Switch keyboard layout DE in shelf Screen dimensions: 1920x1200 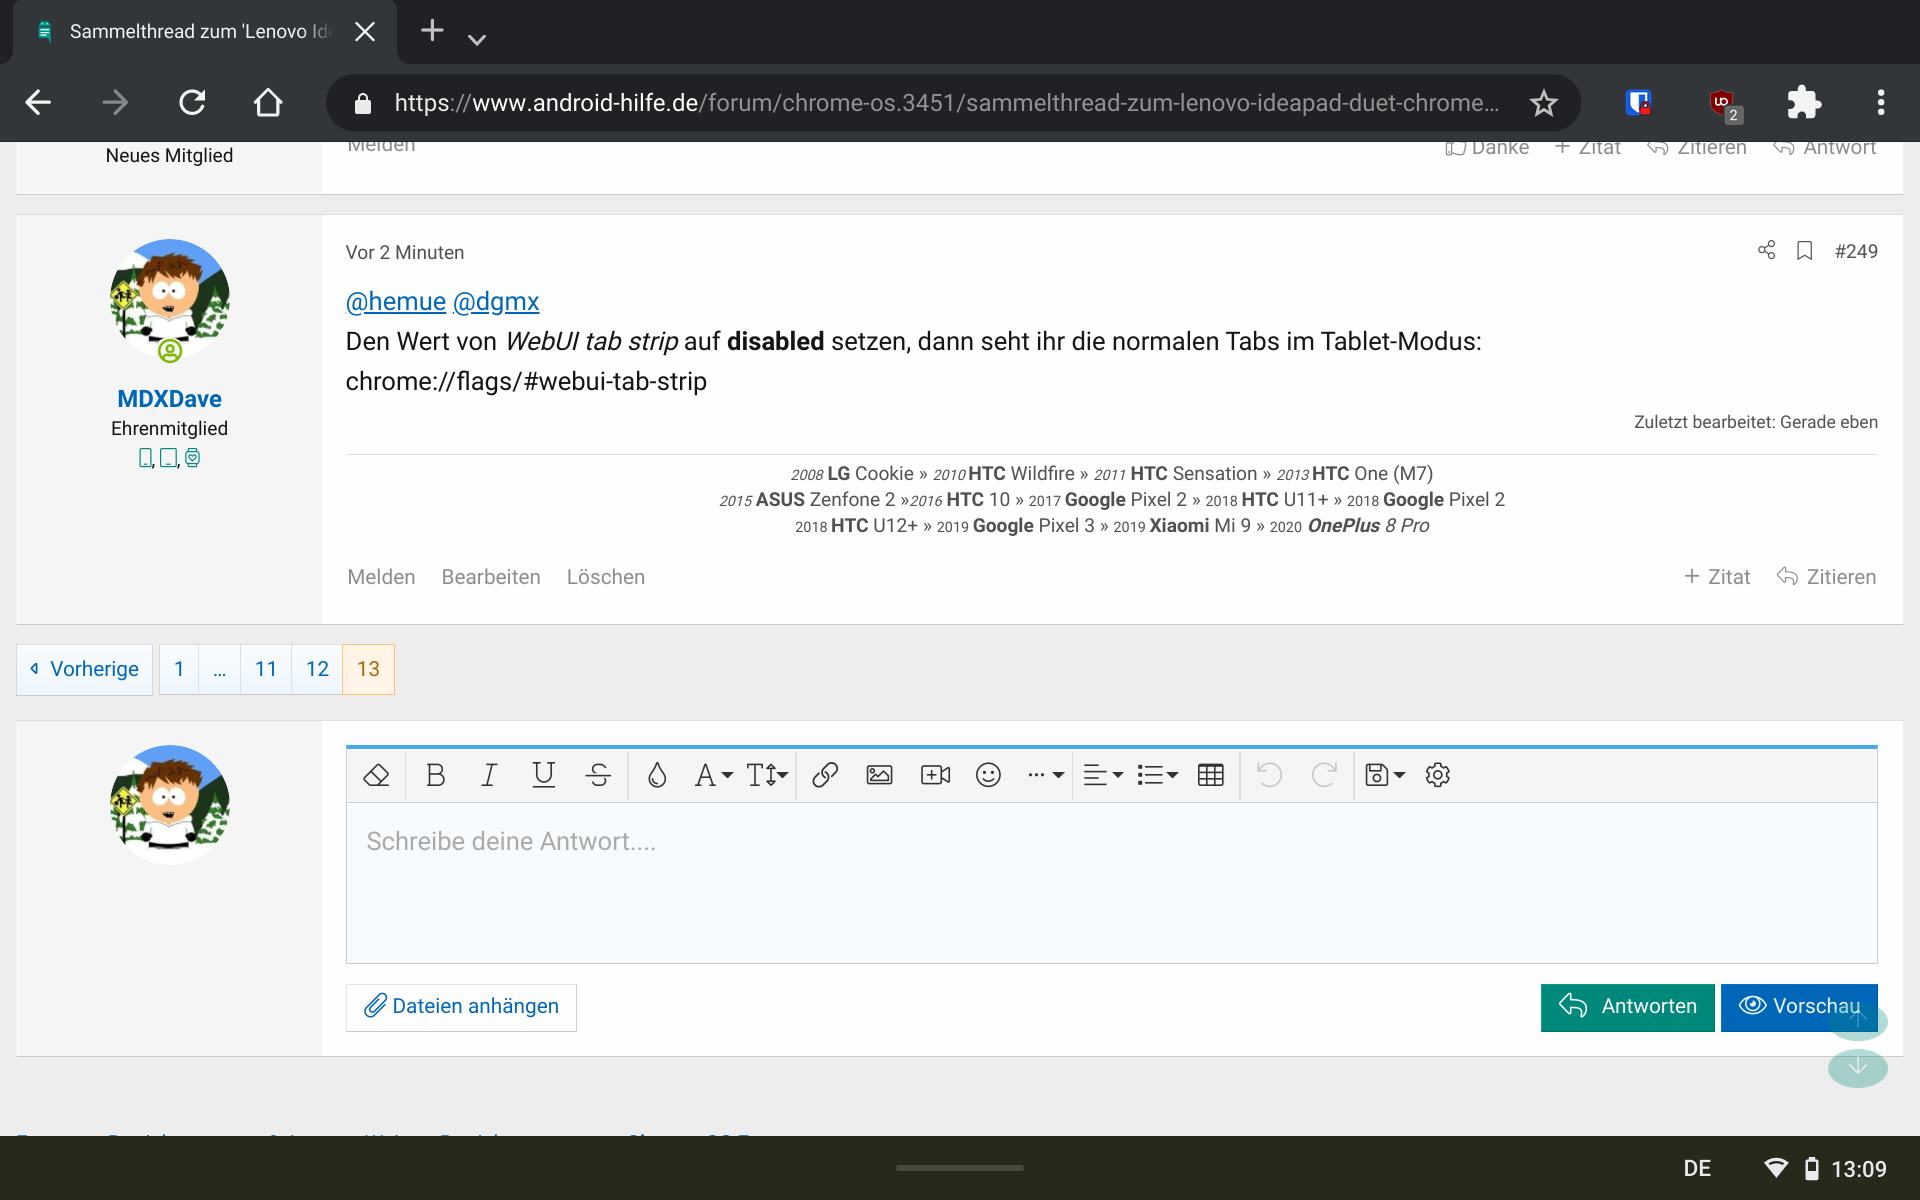pos(1697,1168)
